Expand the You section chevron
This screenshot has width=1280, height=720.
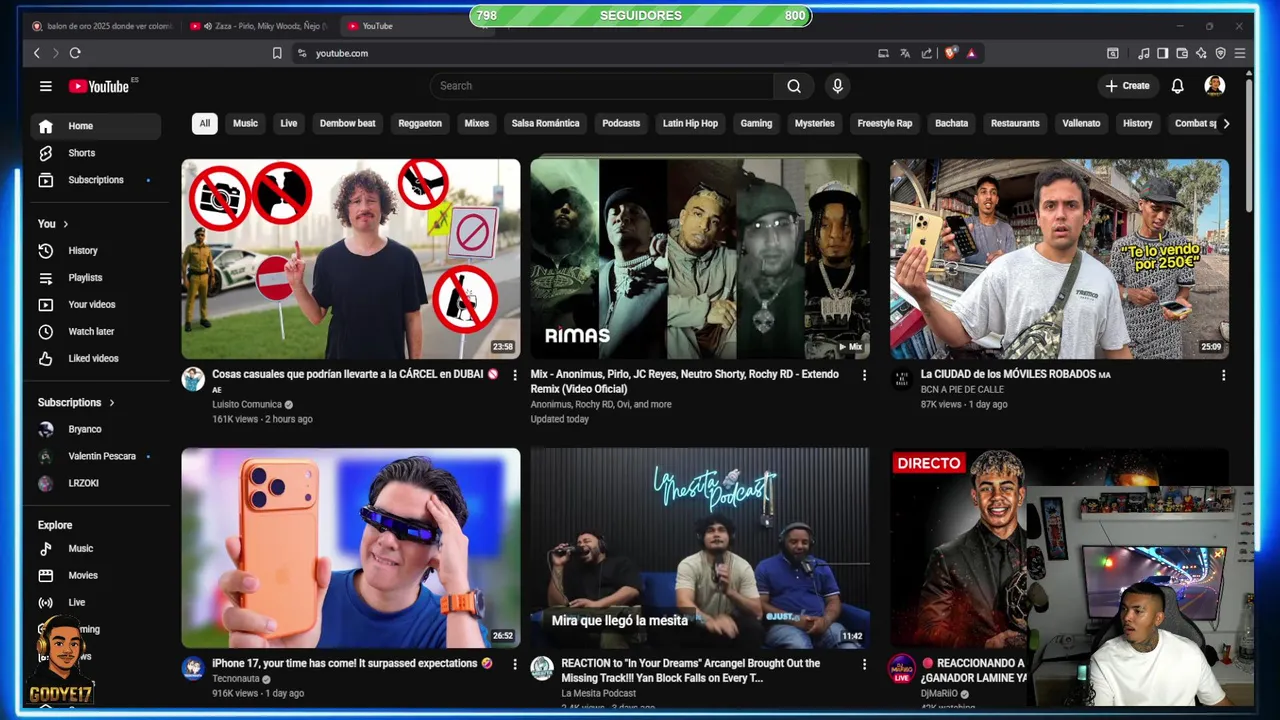(x=66, y=224)
